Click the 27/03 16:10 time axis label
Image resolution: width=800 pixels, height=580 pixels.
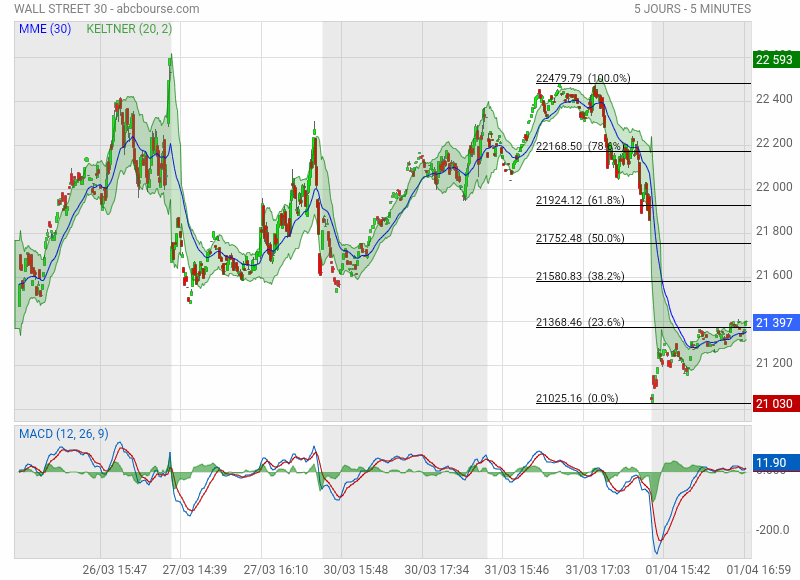[x=276, y=570]
